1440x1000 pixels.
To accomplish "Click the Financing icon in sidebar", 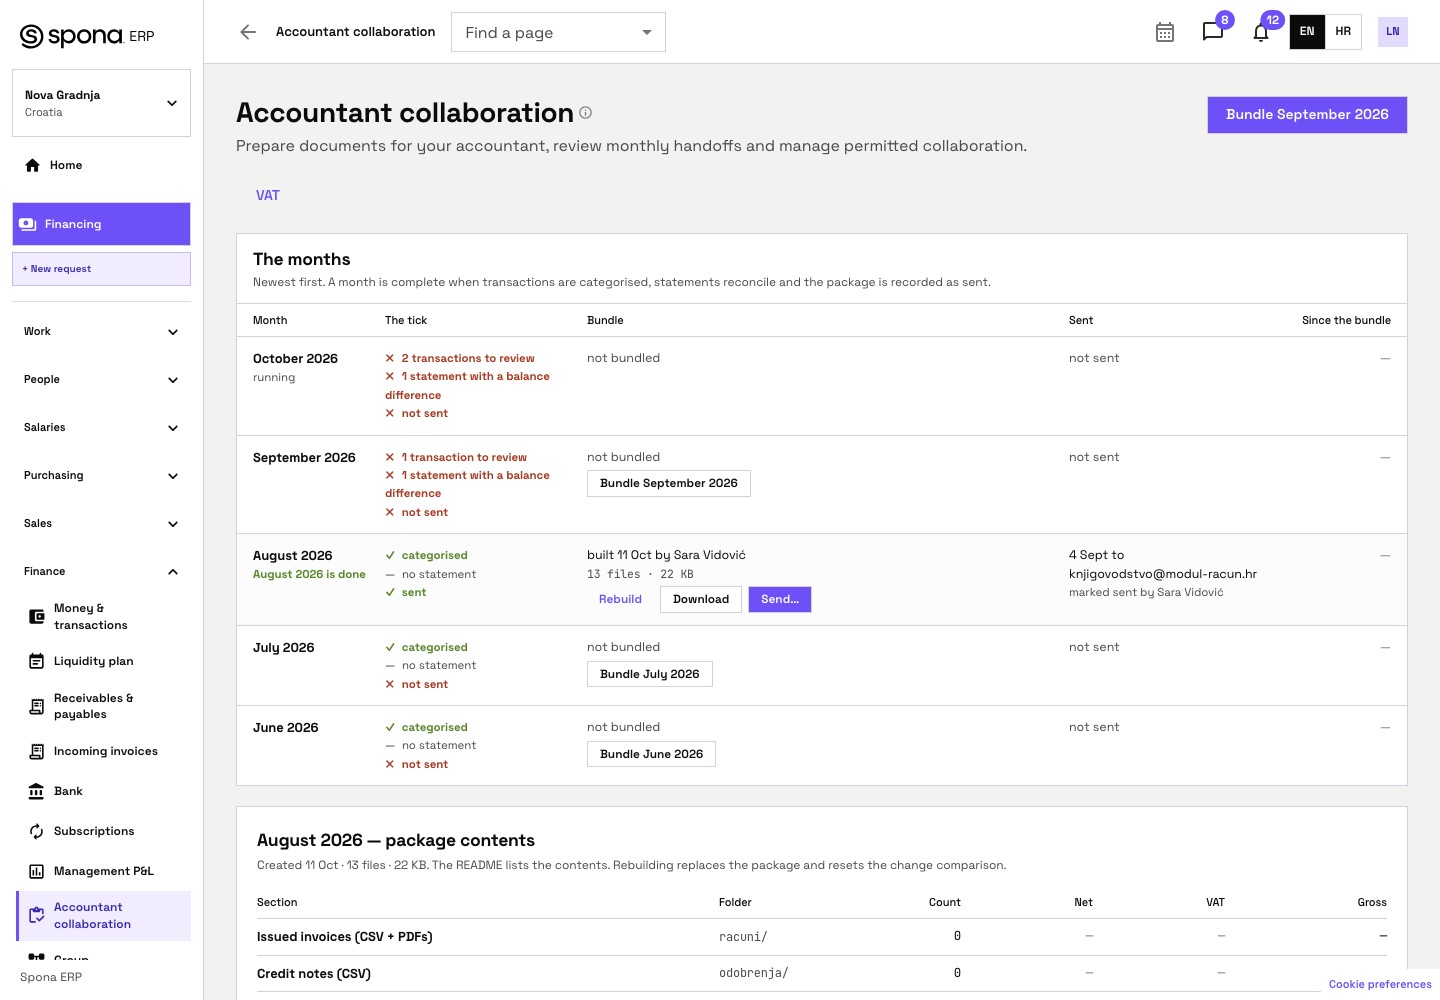I will pyautogui.click(x=28, y=224).
